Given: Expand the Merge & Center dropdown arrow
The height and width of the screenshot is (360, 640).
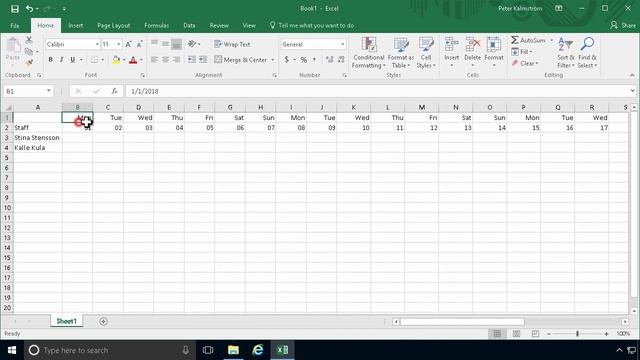Looking at the screenshot, I should [273, 60].
